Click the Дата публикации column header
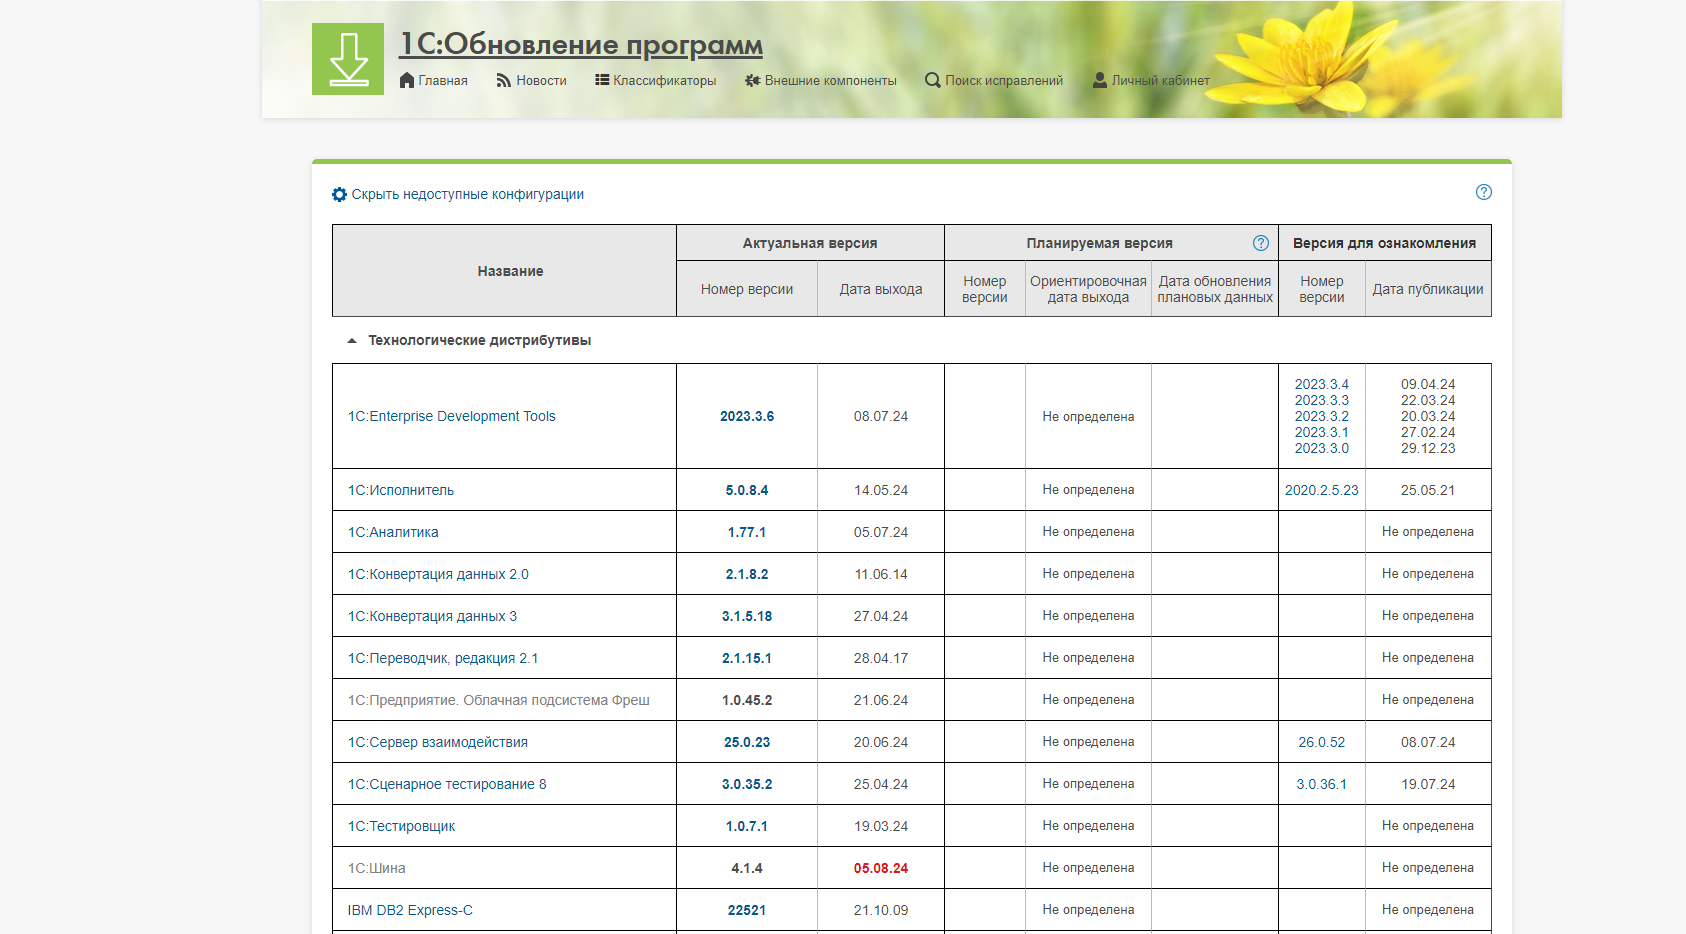Viewport: 1686px width, 934px height. coord(1428,289)
